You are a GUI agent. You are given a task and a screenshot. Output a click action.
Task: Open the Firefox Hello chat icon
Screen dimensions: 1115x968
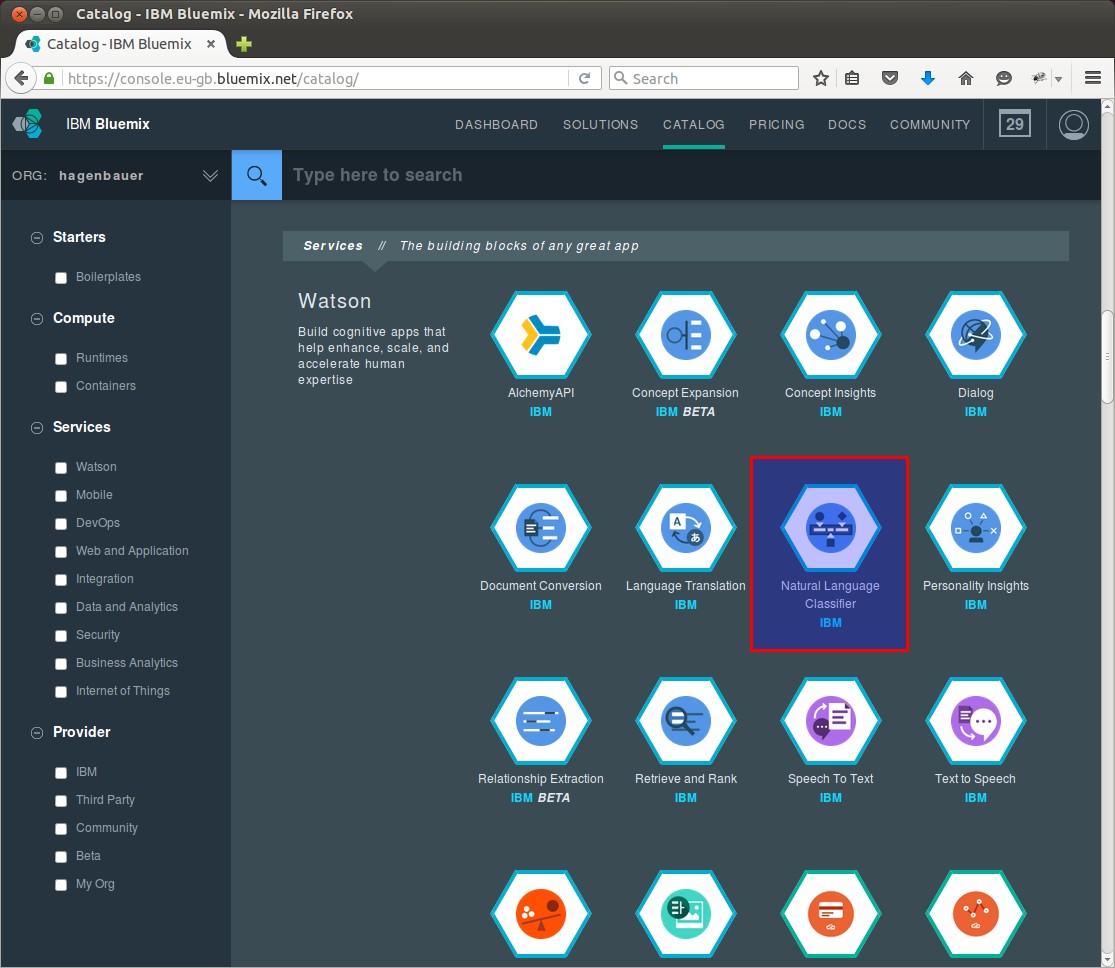tap(1003, 78)
